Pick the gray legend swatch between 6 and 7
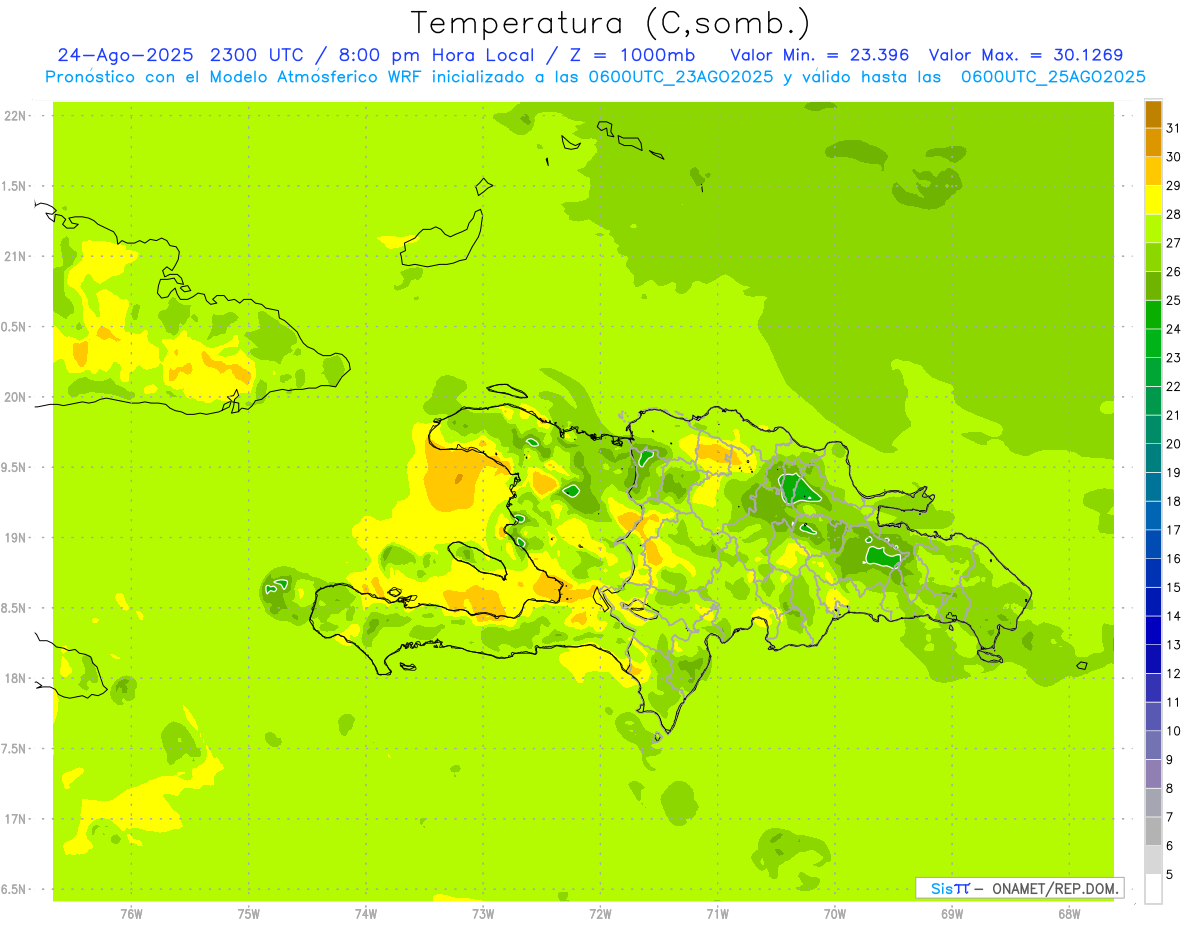This screenshot has width=1200, height=927. click(x=1153, y=831)
